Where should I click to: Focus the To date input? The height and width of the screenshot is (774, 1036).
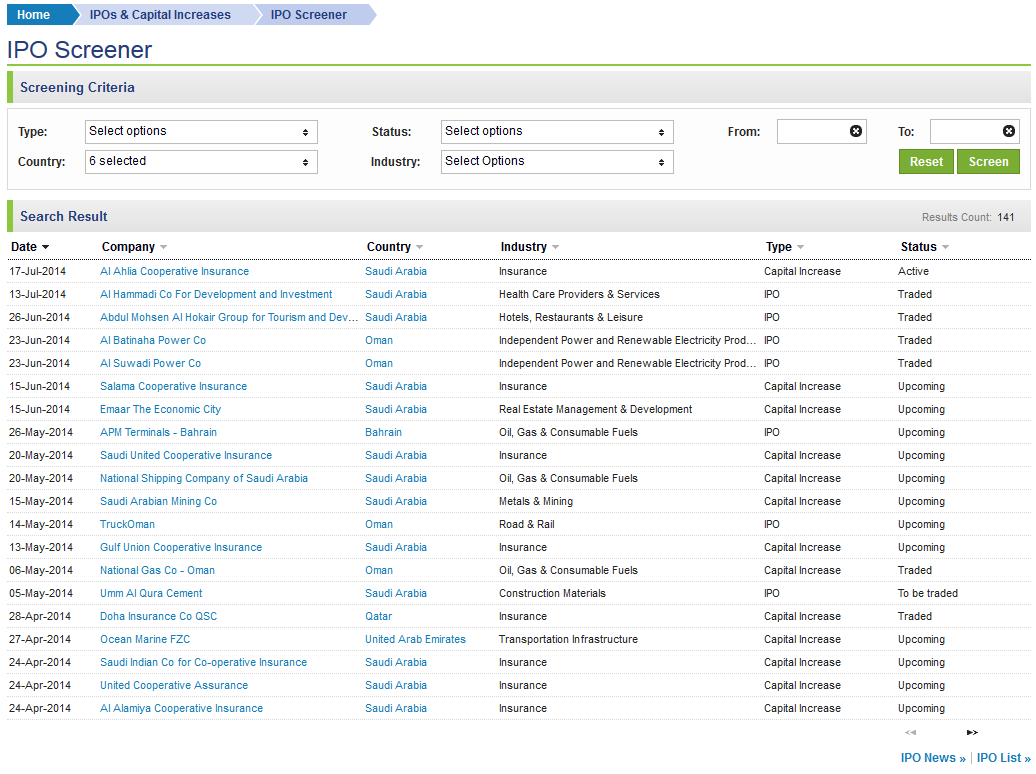point(975,132)
